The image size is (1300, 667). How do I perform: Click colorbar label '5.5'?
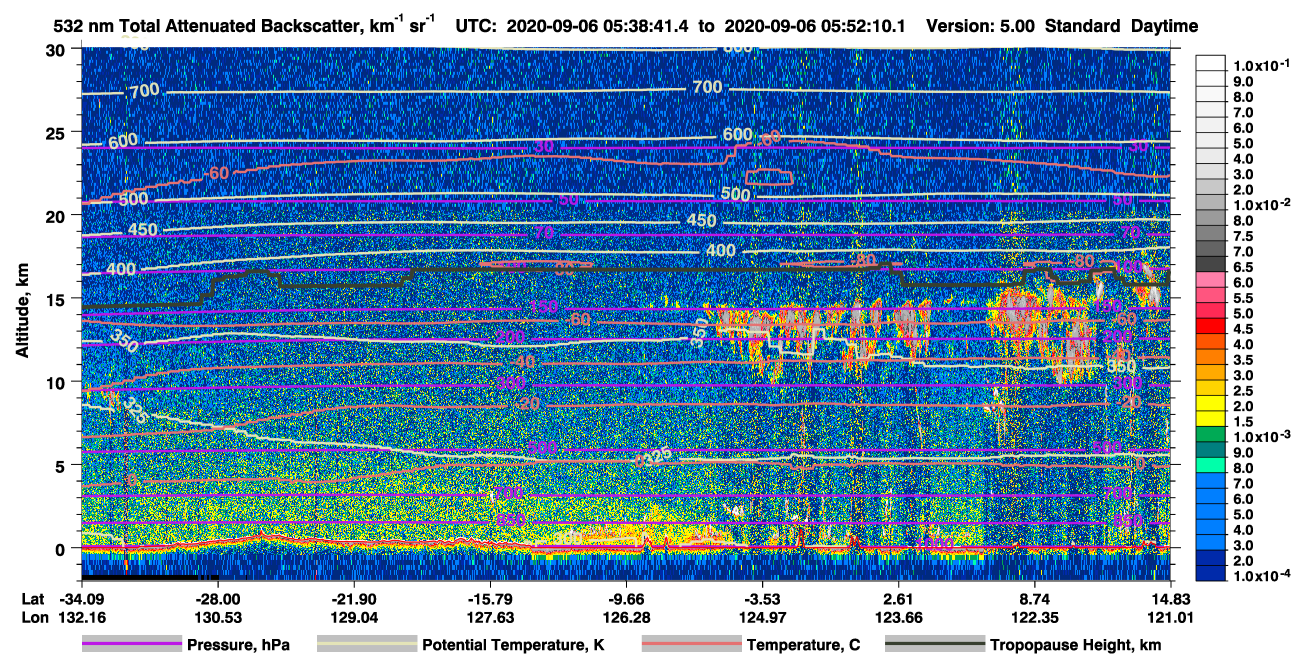[1243, 298]
